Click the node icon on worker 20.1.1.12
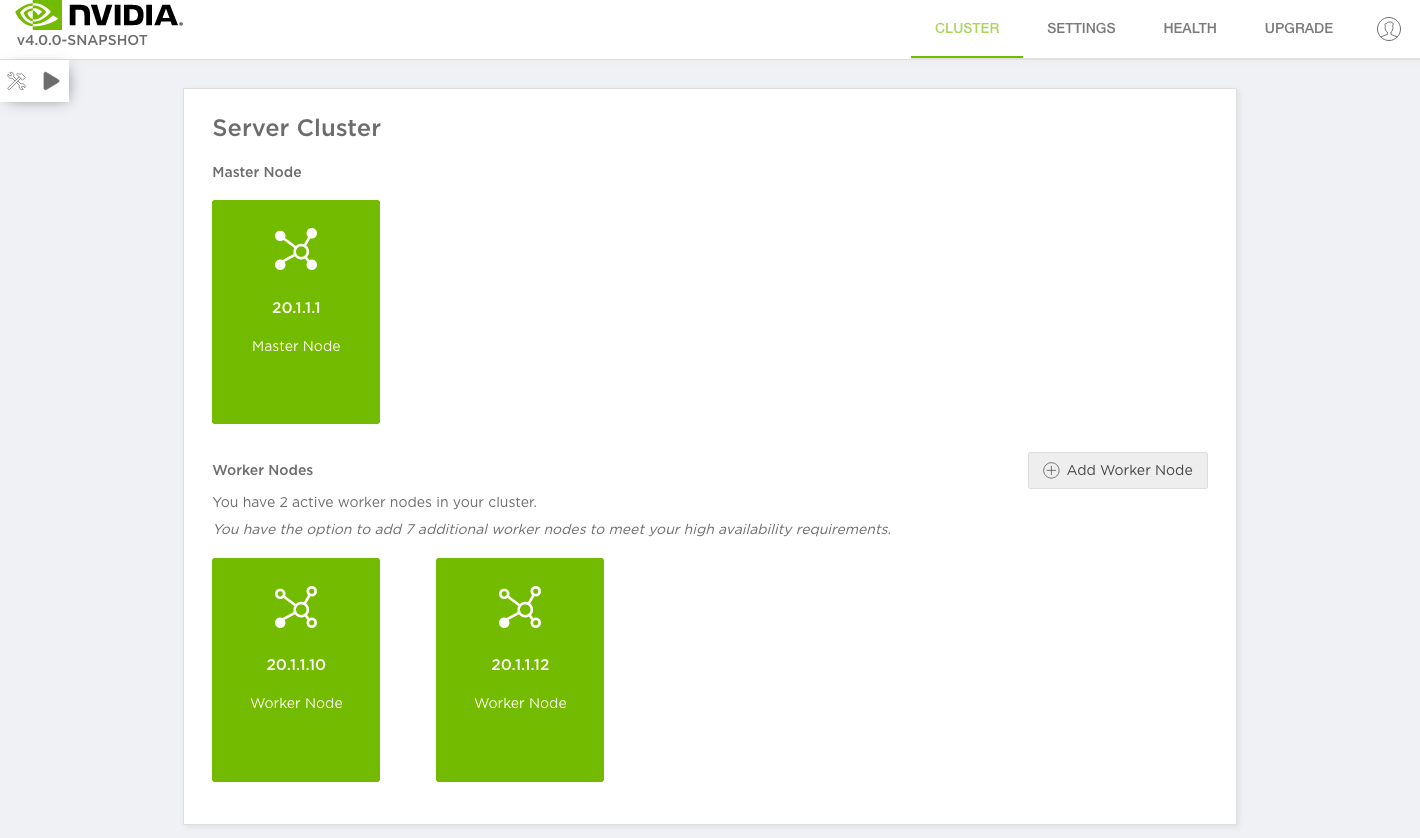 point(520,607)
